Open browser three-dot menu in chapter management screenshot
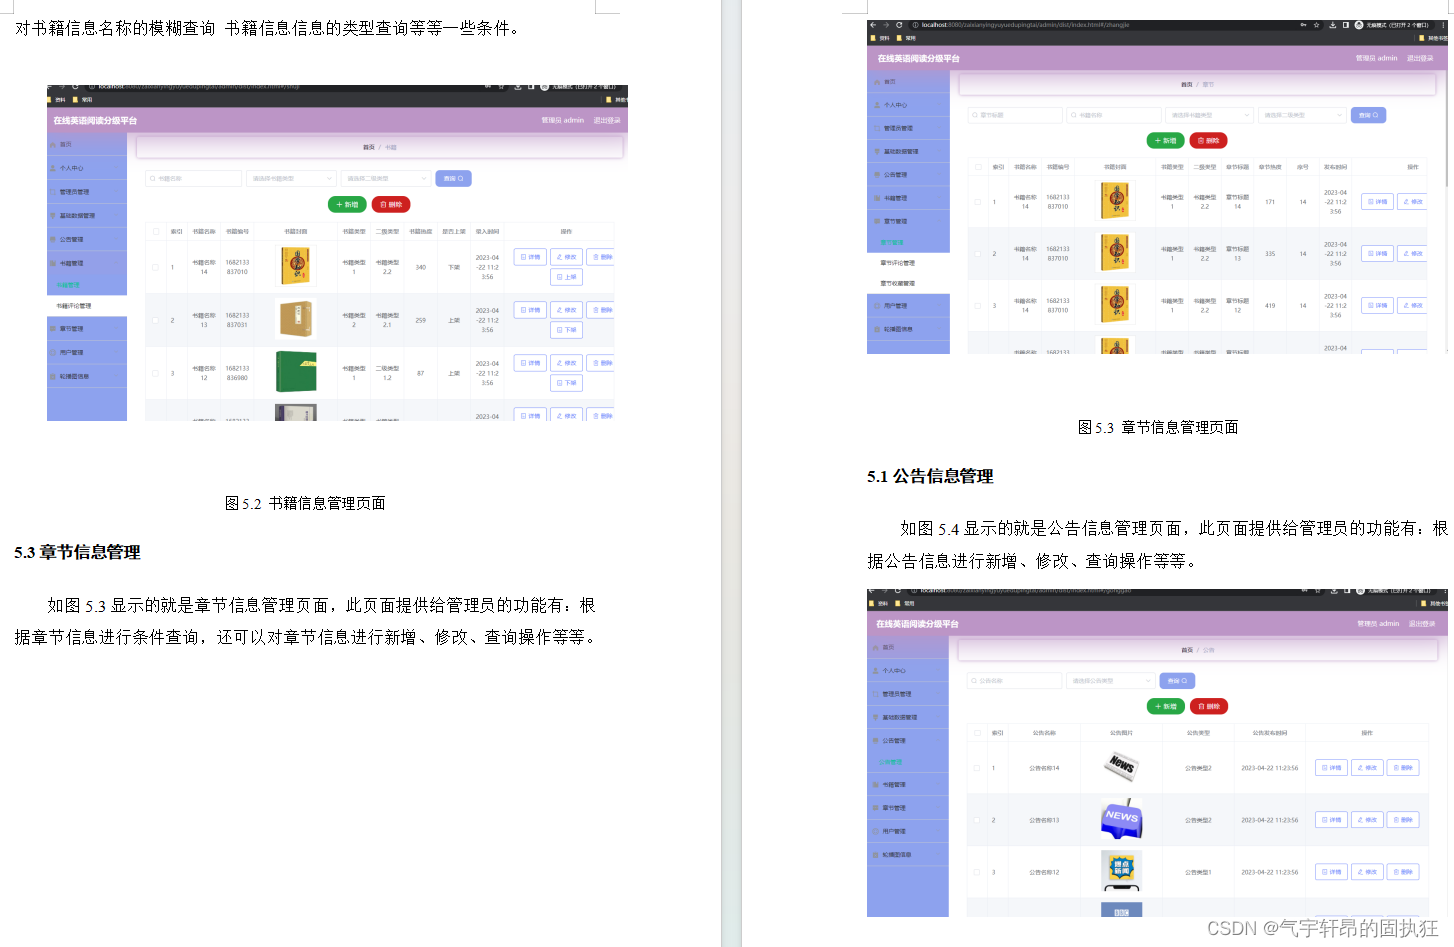 1443,25
